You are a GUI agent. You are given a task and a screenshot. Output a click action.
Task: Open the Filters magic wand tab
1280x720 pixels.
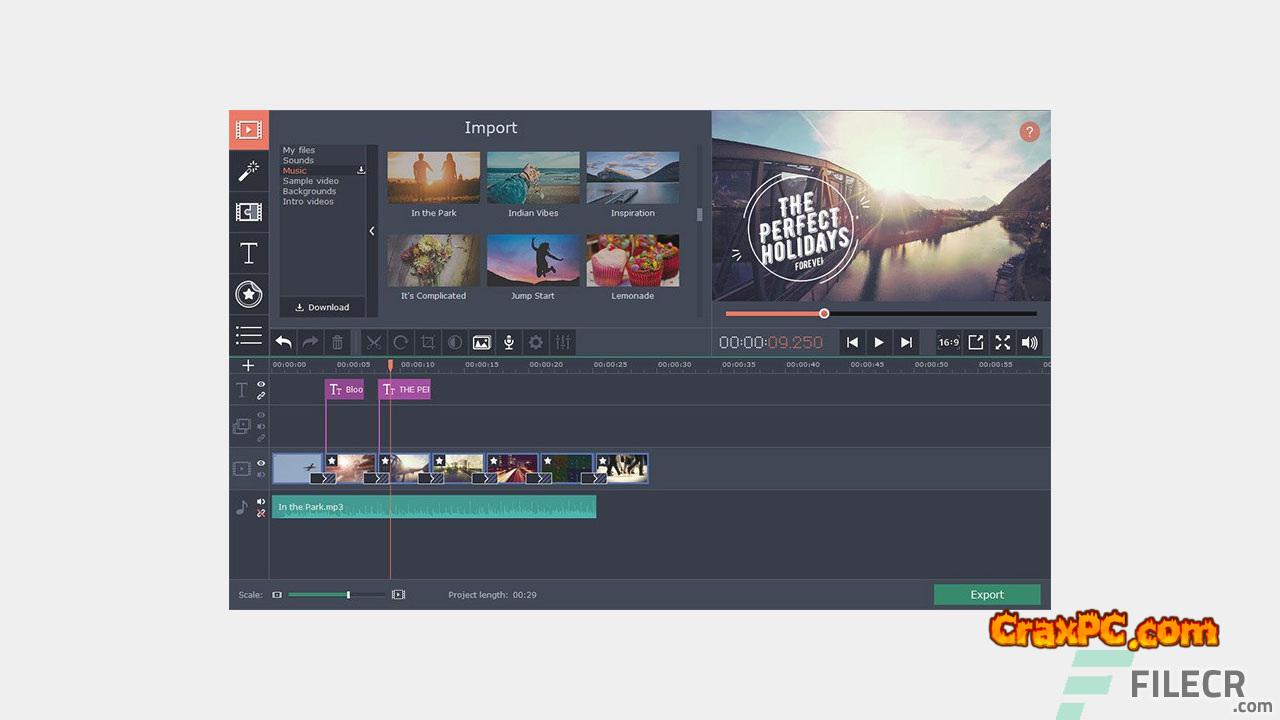(x=248, y=171)
